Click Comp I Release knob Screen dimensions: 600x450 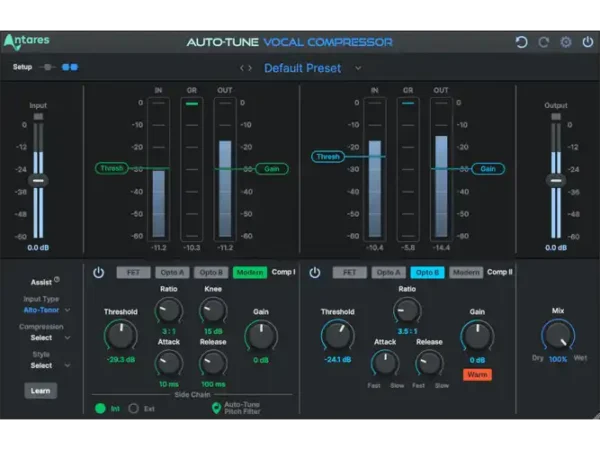click(x=213, y=364)
